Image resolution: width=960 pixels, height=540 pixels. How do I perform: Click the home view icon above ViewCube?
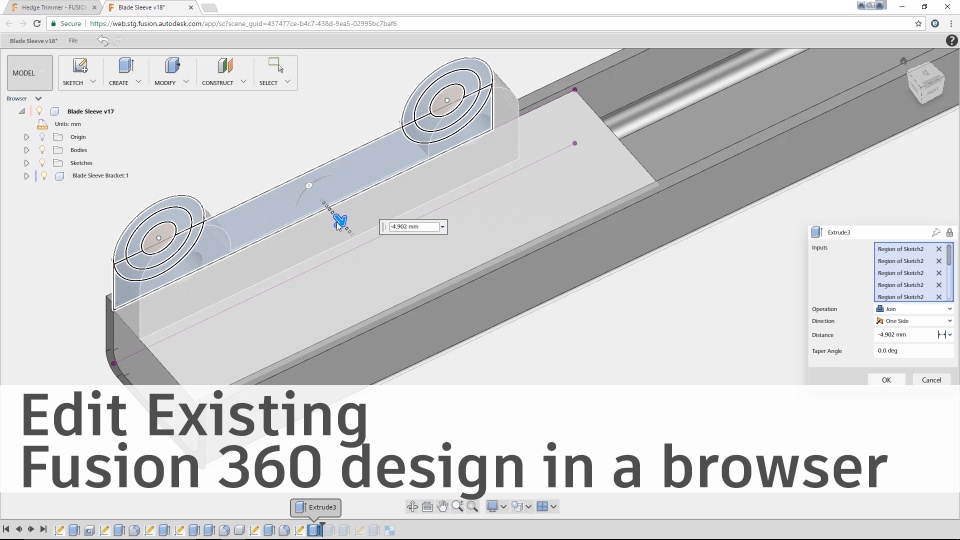pos(903,61)
